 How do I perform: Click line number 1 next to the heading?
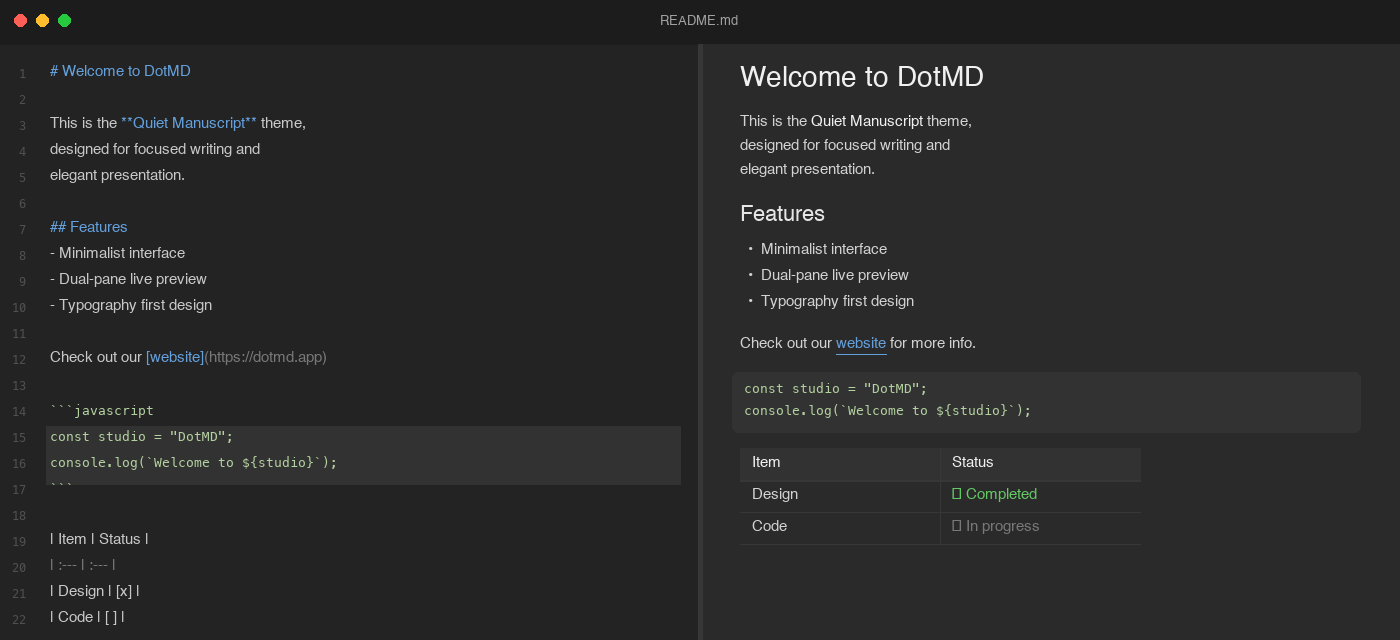[x=22, y=72]
